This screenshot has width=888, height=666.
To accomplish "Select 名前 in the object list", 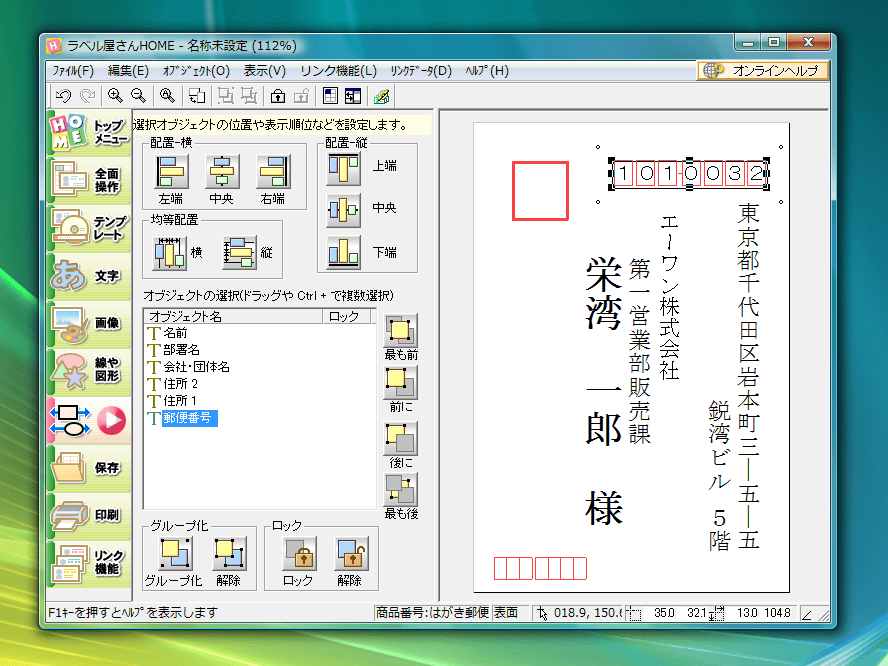I will tap(175, 333).
